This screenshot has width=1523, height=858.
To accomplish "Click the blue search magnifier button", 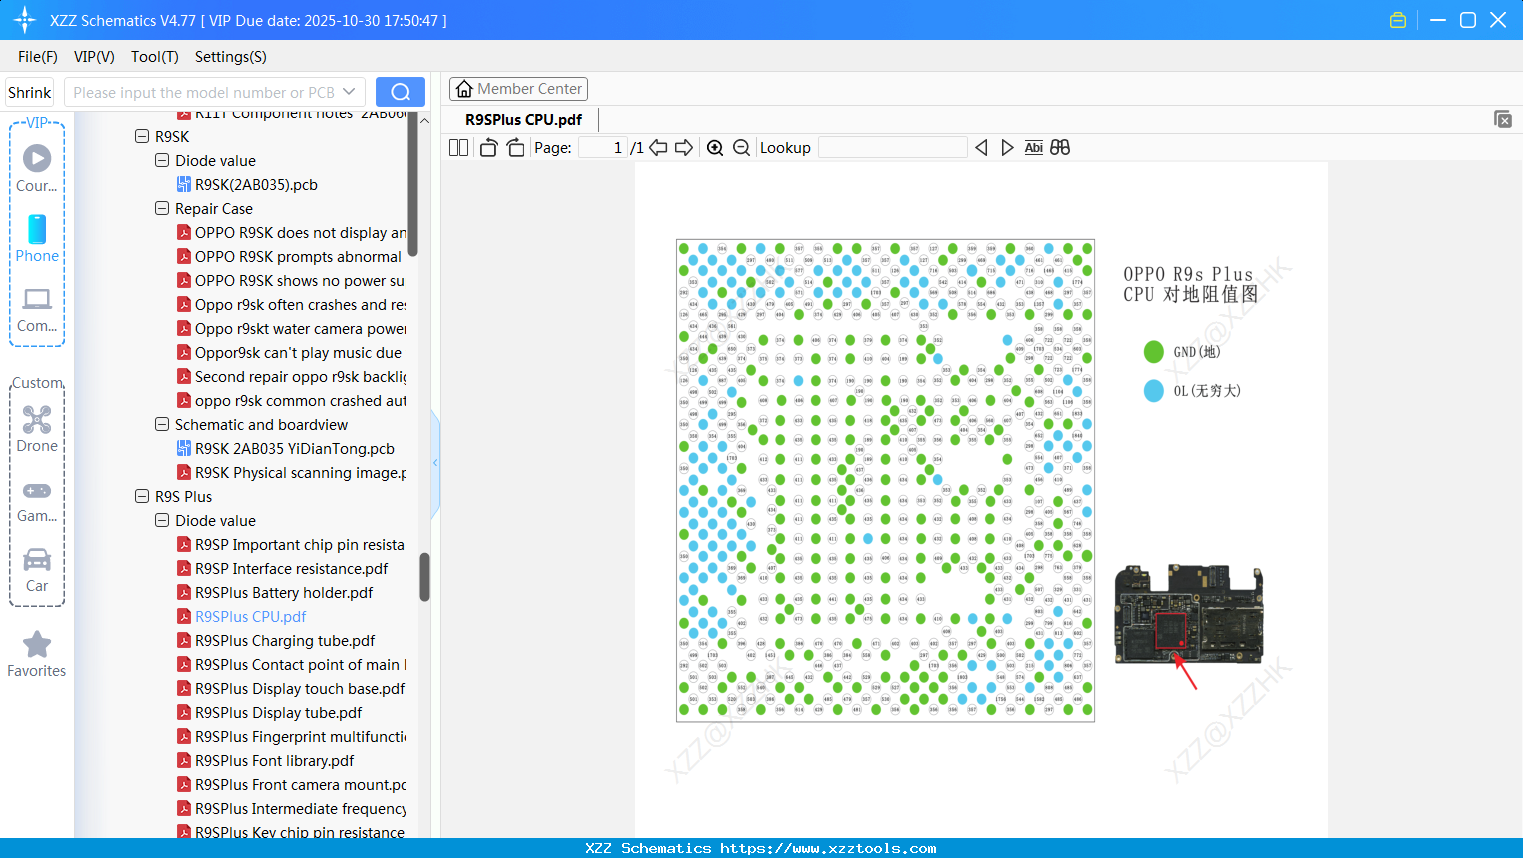I will pyautogui.click(x=400, y=92).
